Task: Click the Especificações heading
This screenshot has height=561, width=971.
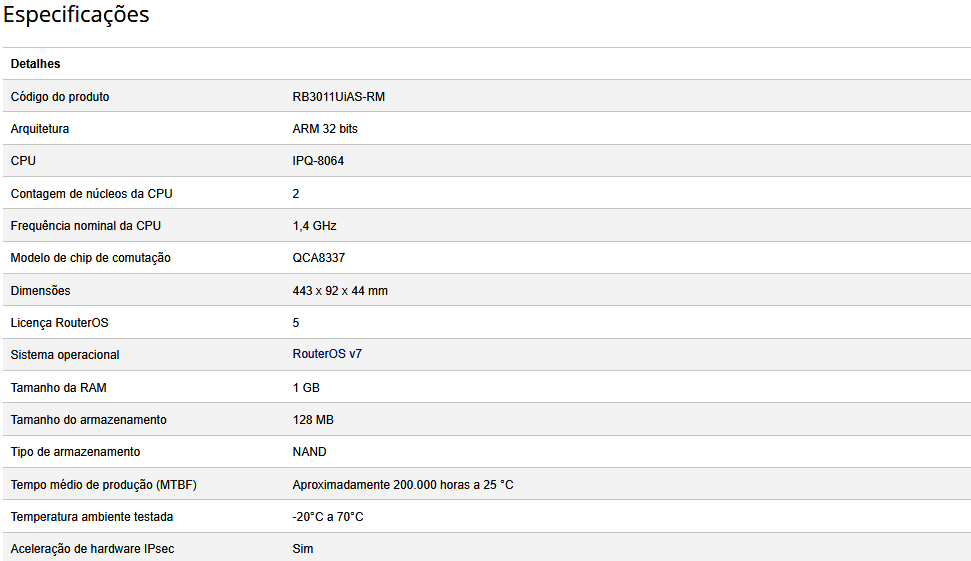Action: [x=76, y=14]
